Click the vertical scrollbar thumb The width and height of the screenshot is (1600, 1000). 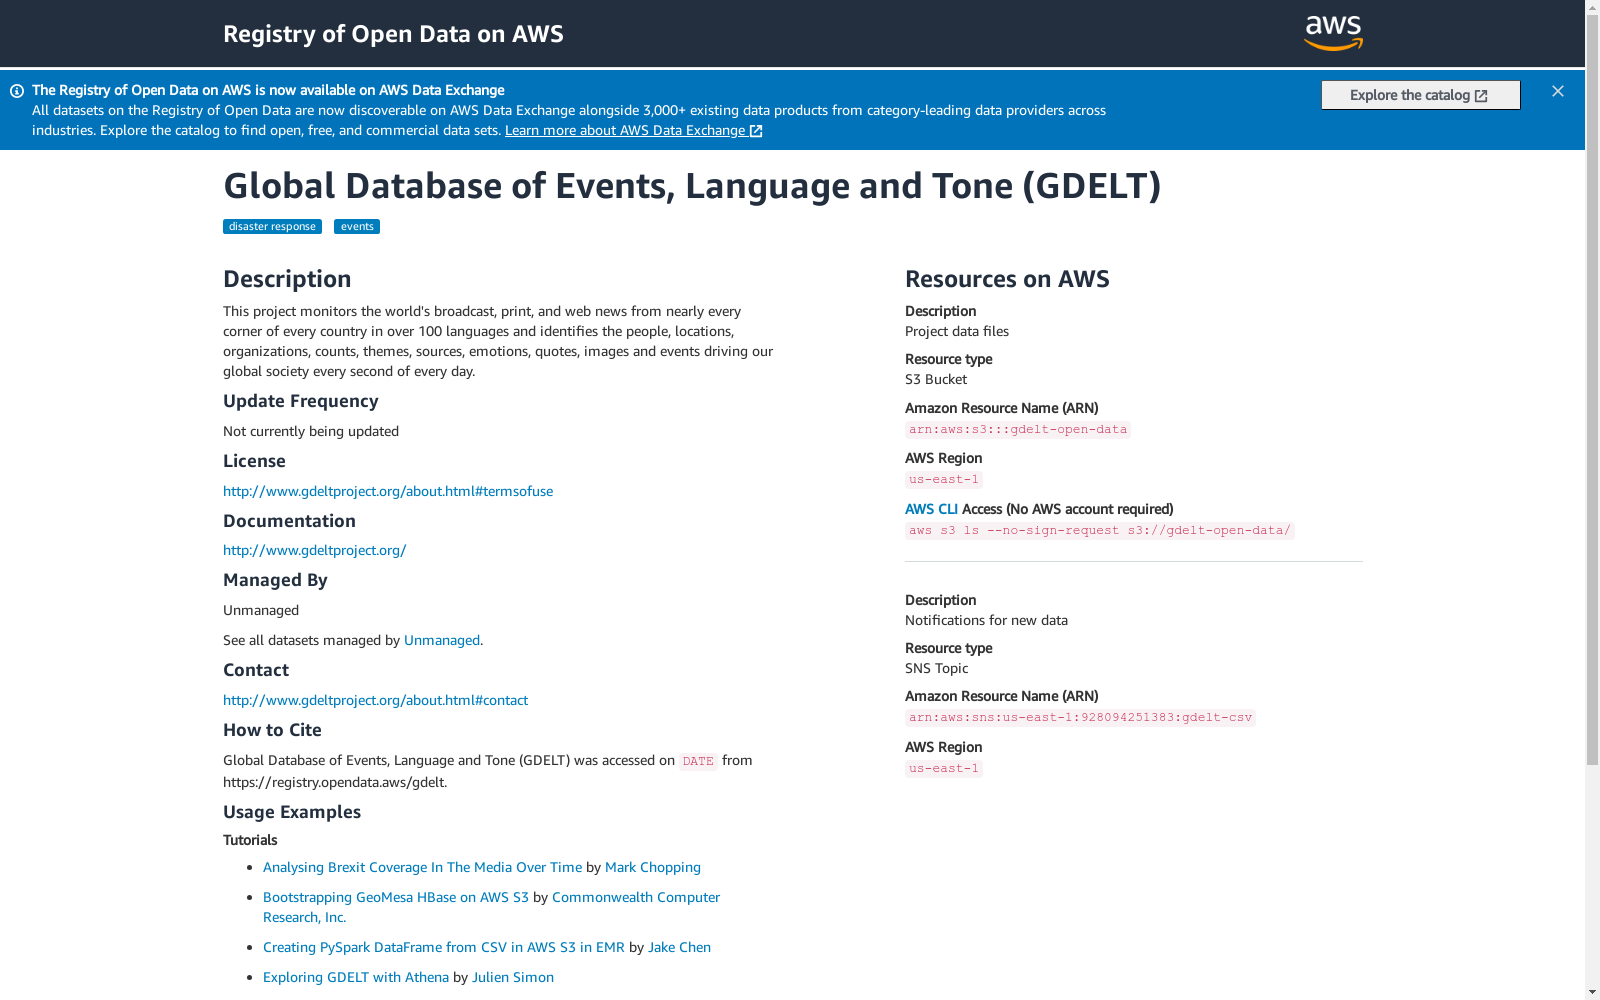(1592, 390)
